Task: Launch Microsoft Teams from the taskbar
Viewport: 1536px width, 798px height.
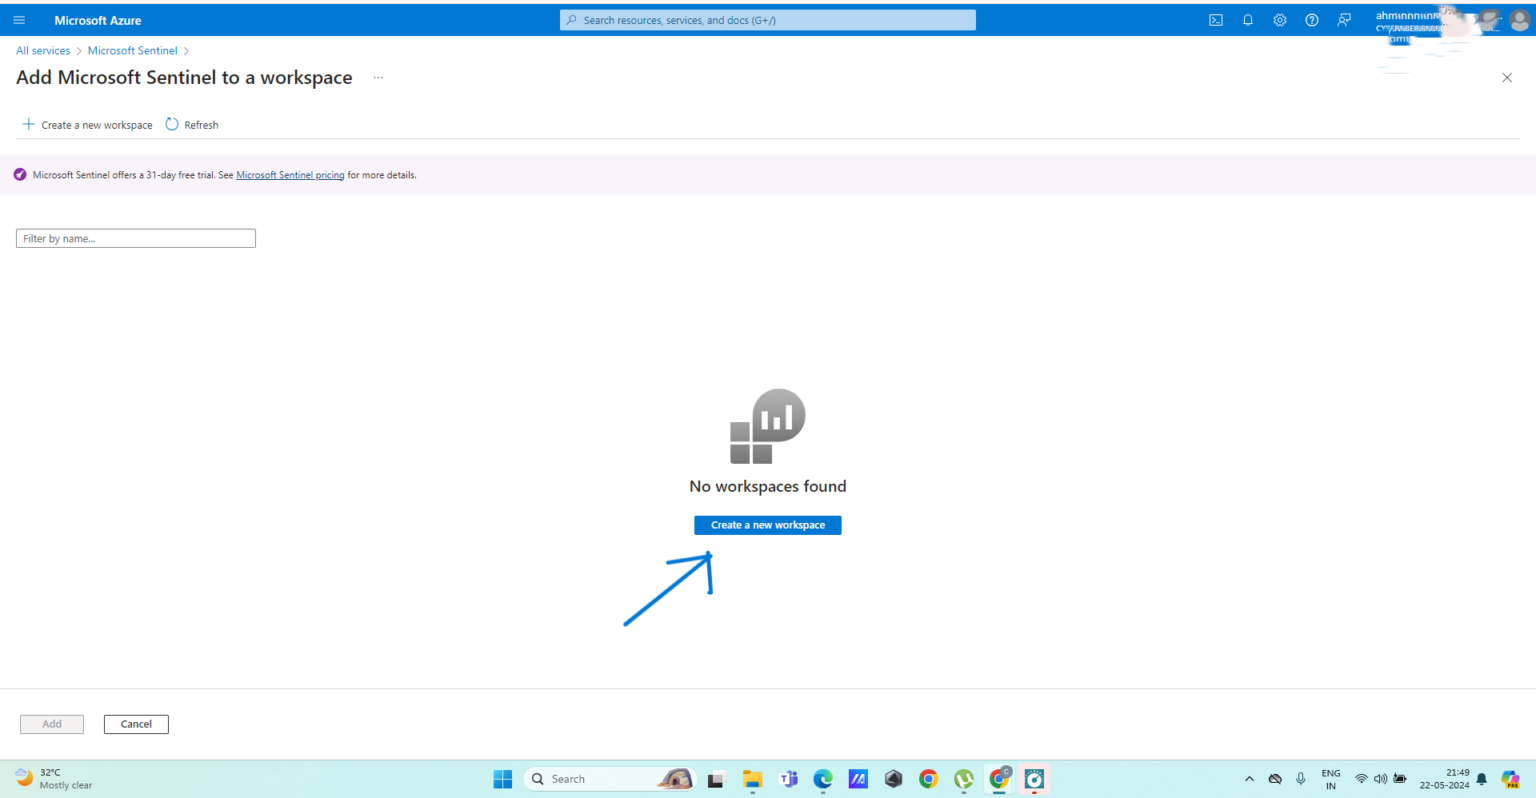Action: 788,779
